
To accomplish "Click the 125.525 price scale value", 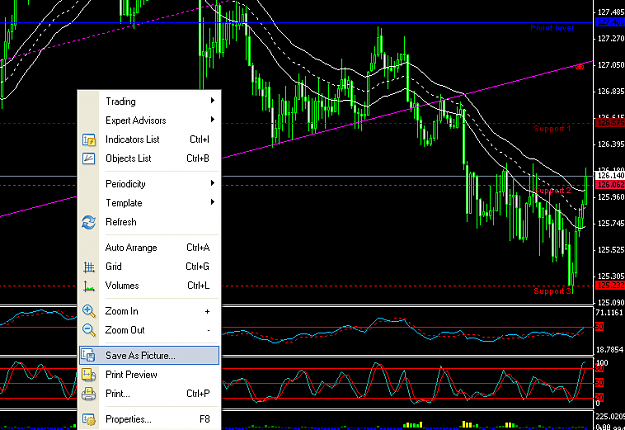I will click(611, 250).
